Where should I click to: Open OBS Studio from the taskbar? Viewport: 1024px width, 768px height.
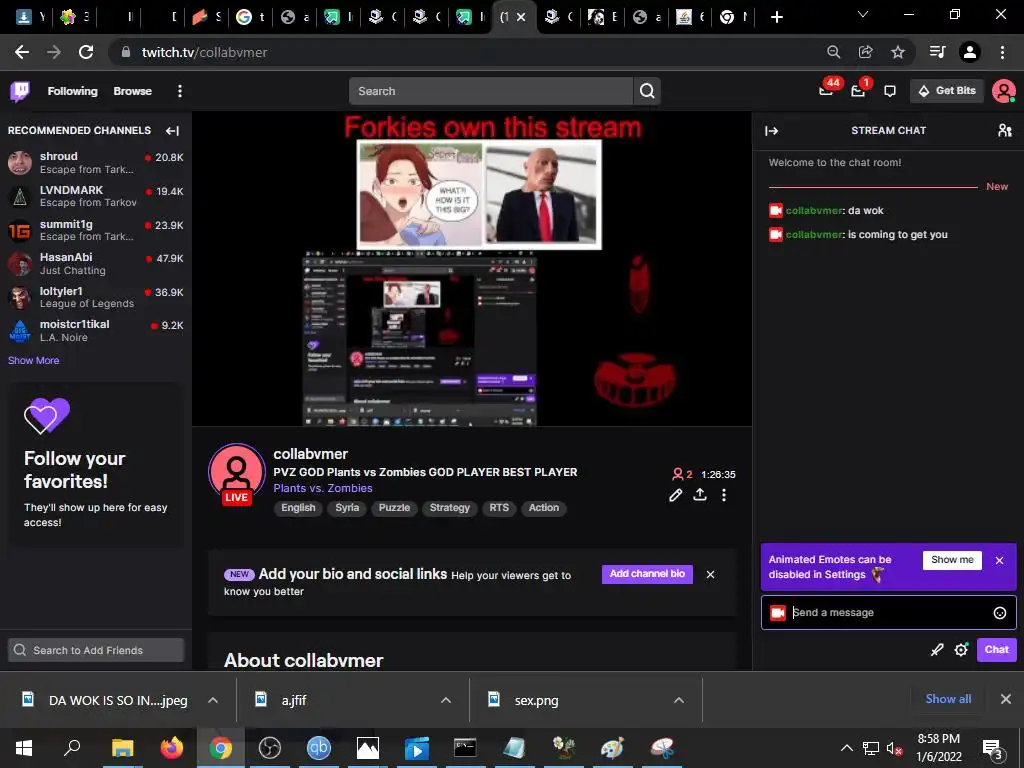pos(270,748)
